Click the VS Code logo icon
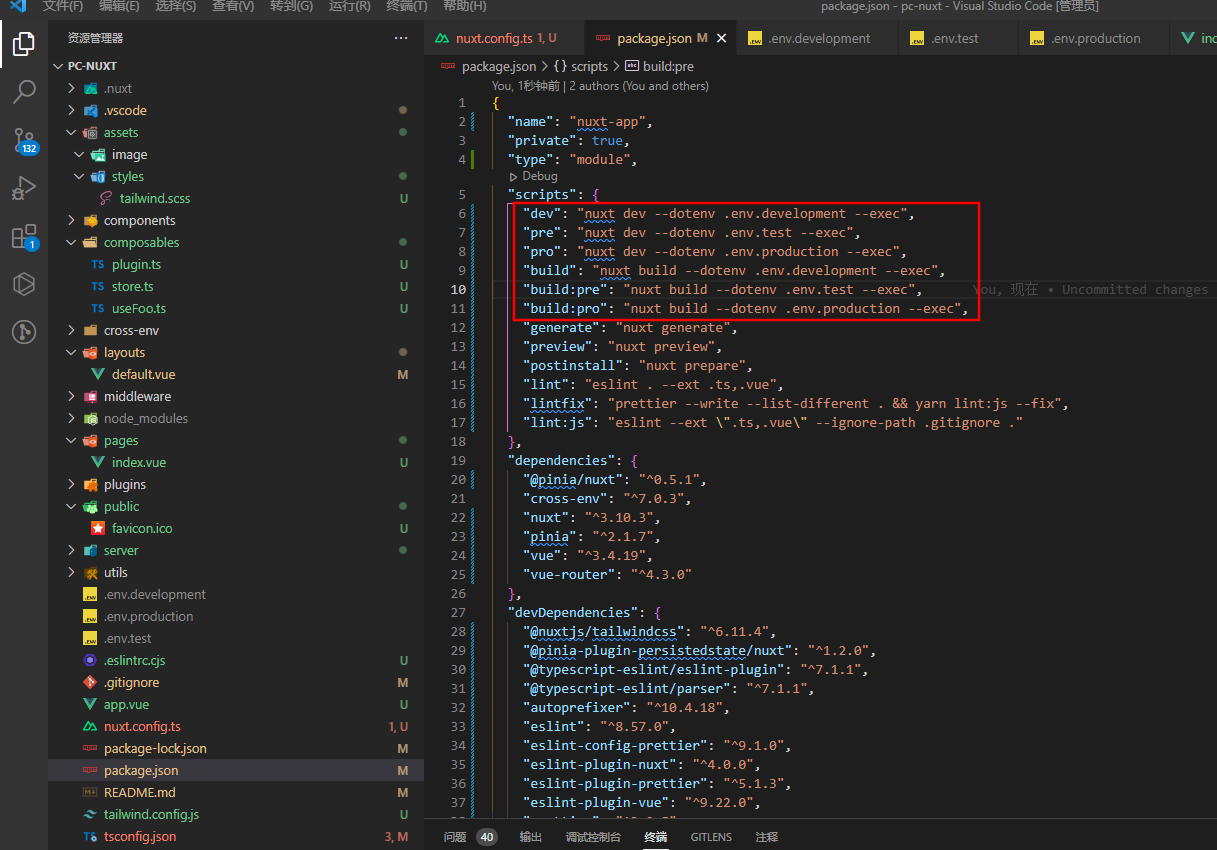The height and width of the screenshot is (850, 1217). [x=18, y=6]
